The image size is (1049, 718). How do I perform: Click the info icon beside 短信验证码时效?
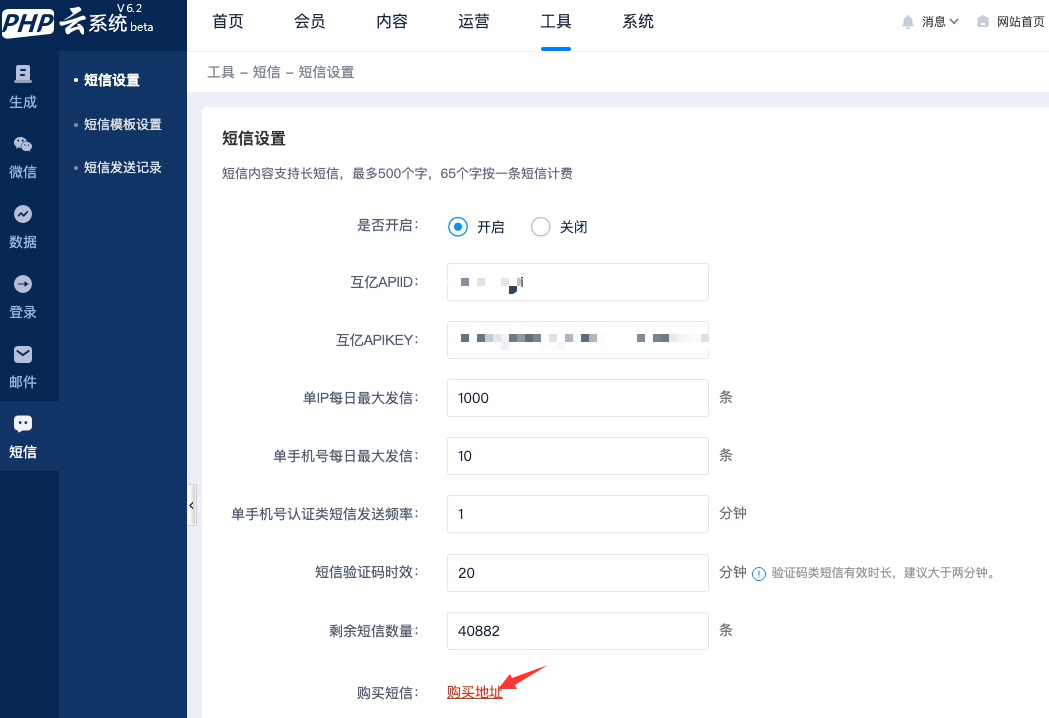point(759,573)
